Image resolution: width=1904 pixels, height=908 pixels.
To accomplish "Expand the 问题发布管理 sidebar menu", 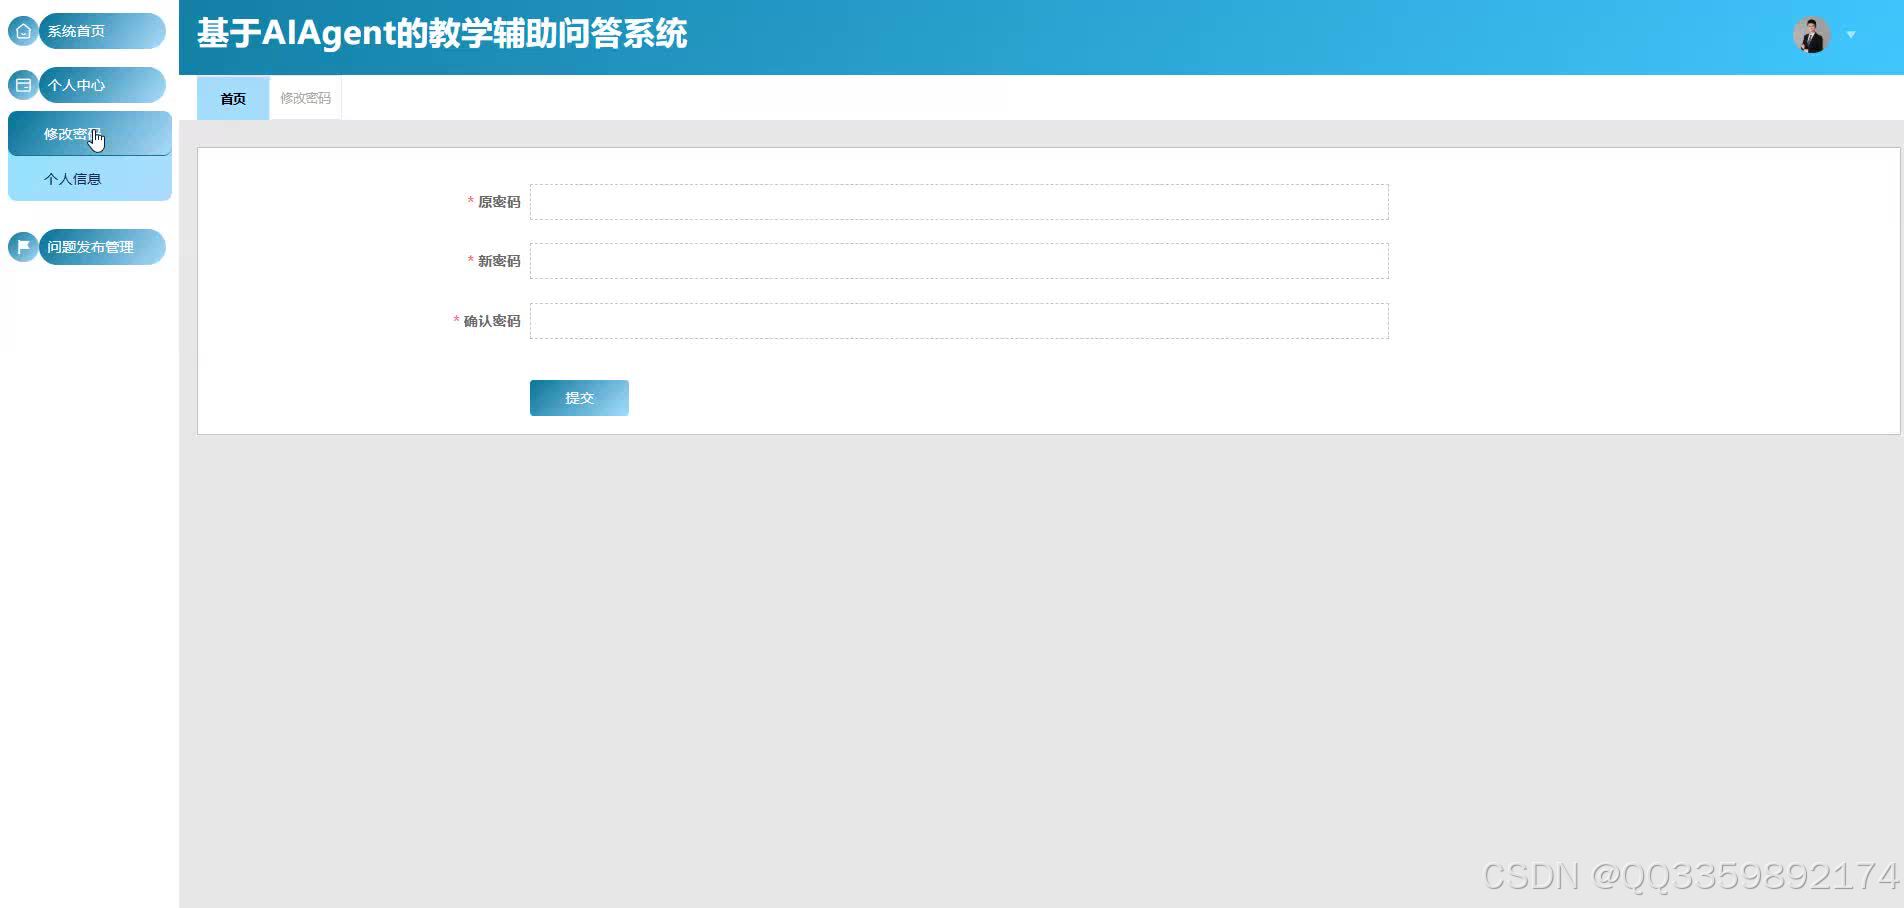I will 102,247.
